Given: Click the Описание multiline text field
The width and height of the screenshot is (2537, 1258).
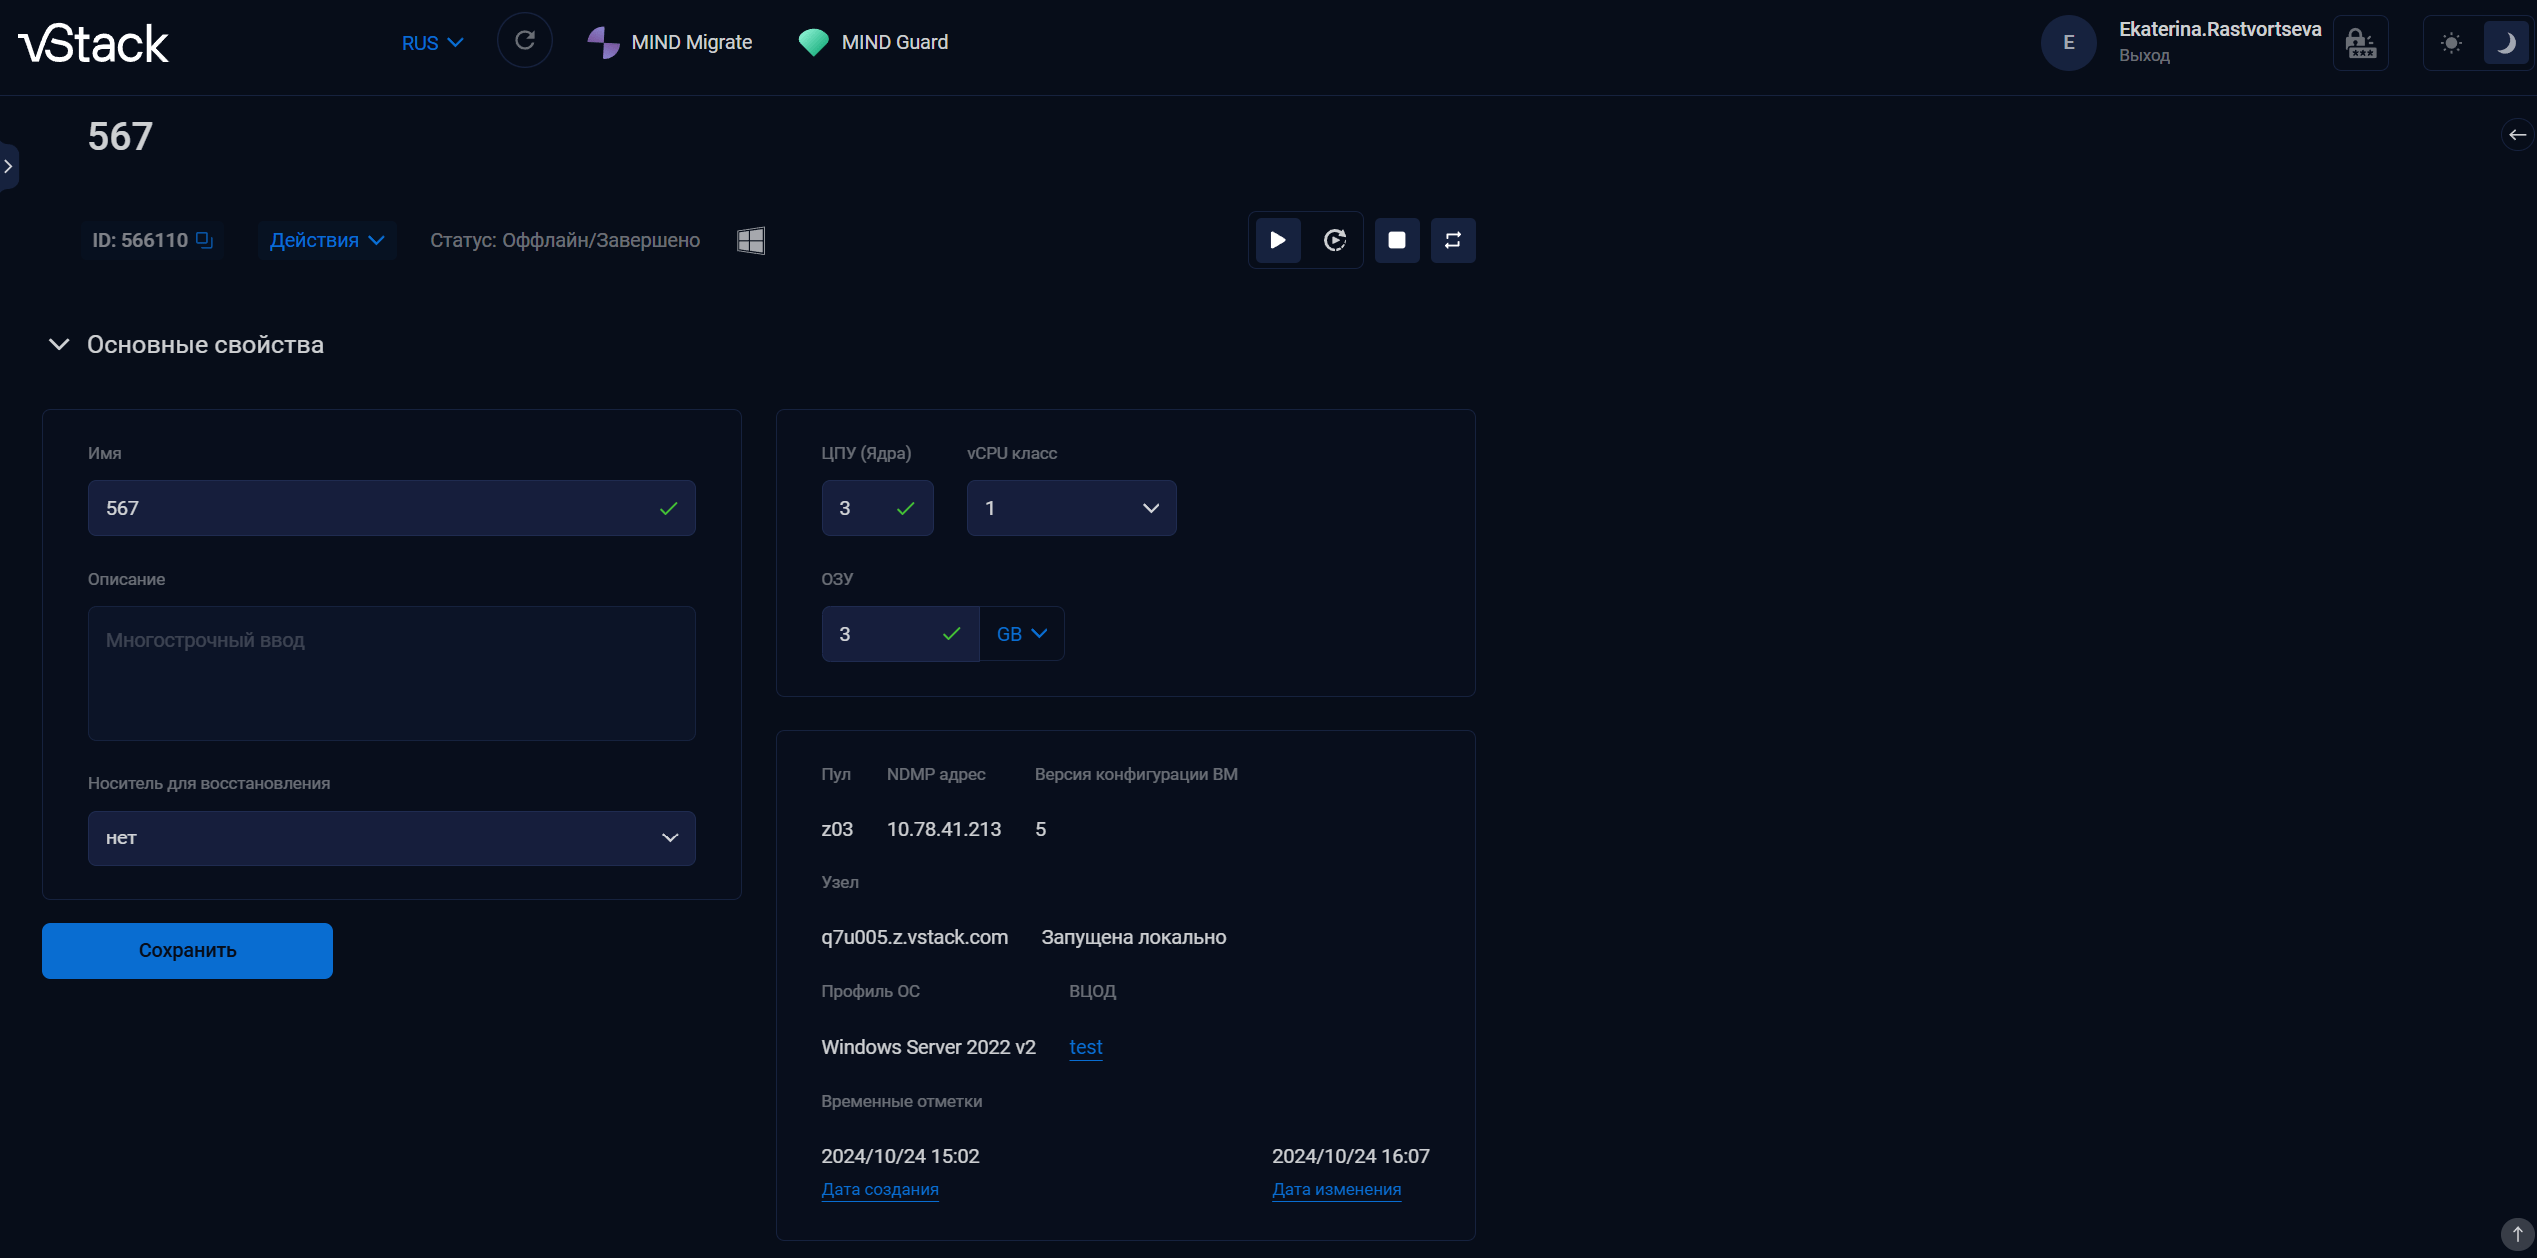Looking at the screenshot, I should click(x=391, y=673).
